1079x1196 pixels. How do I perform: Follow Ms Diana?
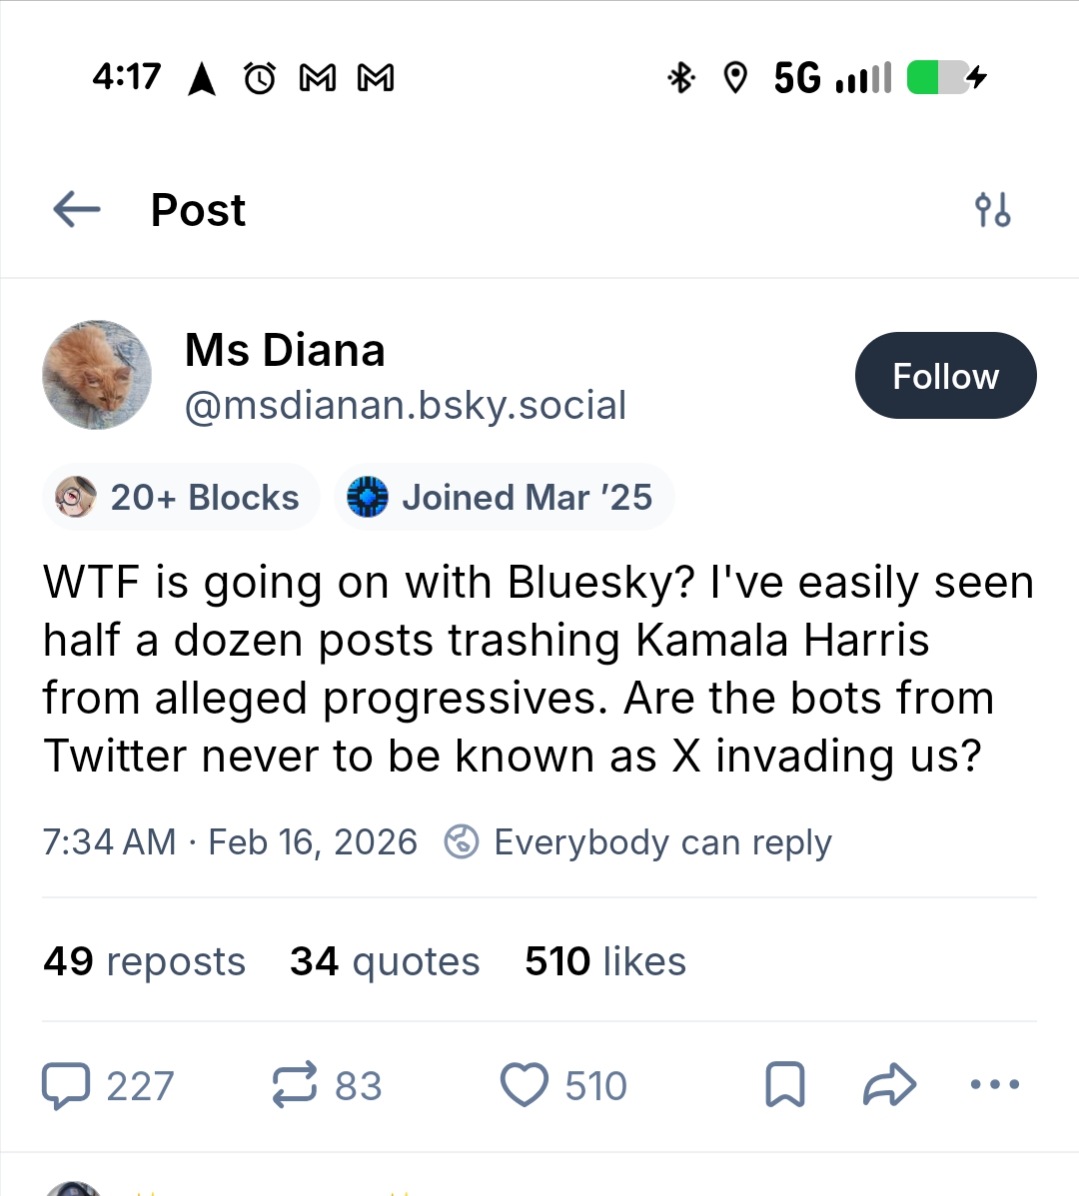pyautogui.click(x=945, y=376)
